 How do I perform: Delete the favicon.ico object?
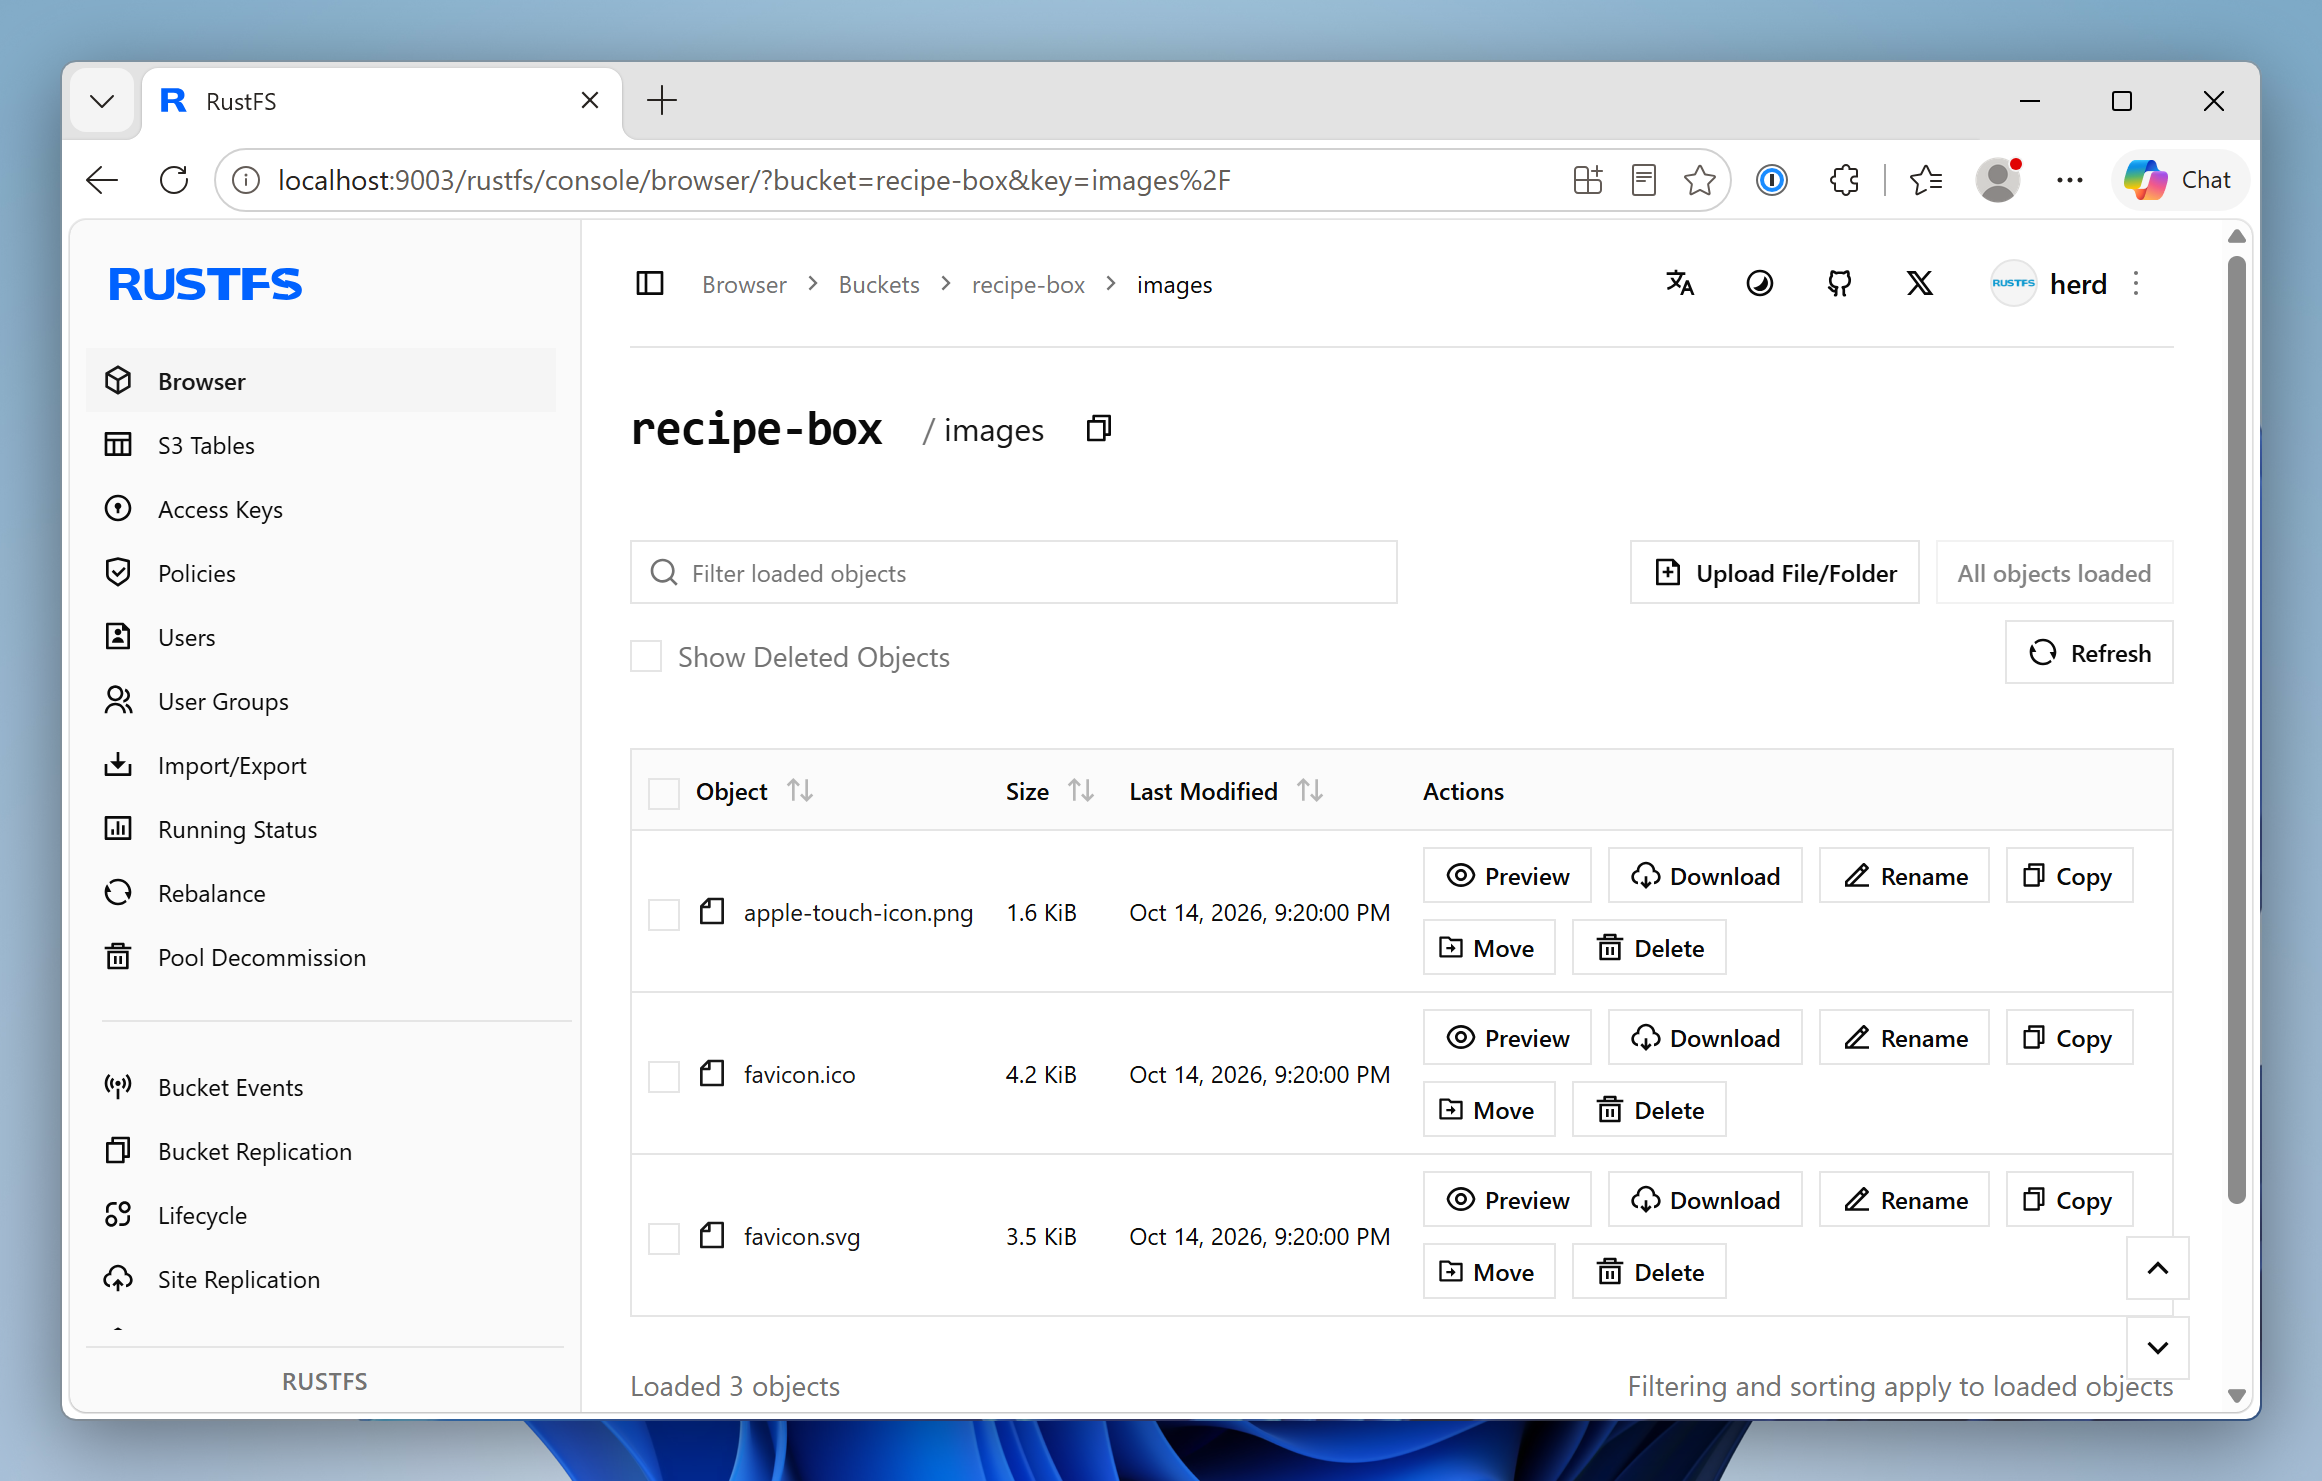click(1649, 1110)
